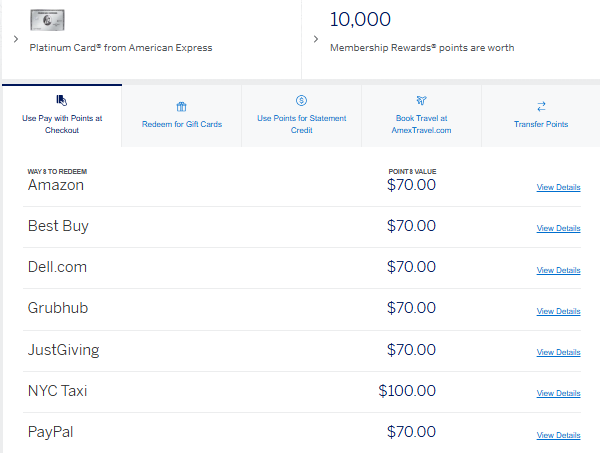Expand the Platinum Card selector chevron
This screenshot has height=453, width=600.
coord(15,39)
